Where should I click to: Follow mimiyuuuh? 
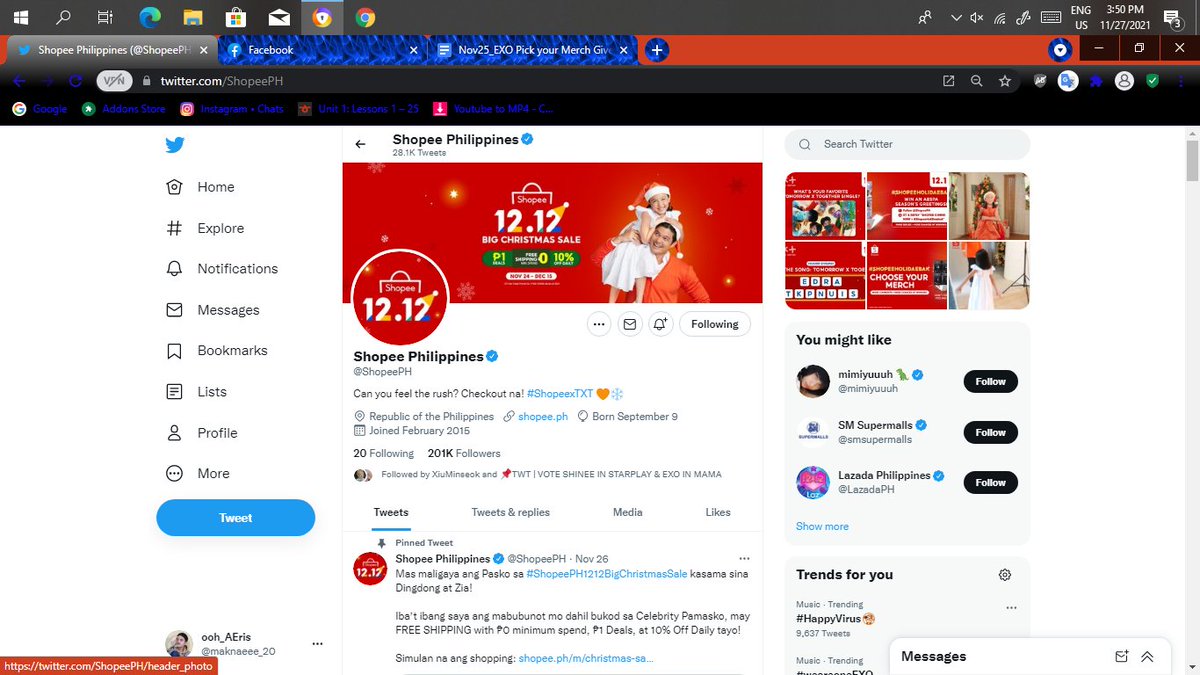click(x=991, y=382)
